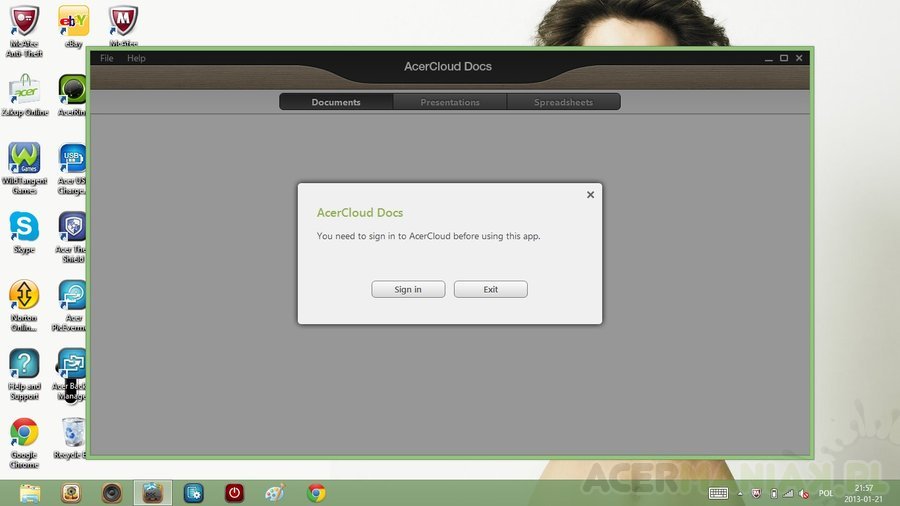Open the webcam app in taskbar
Viewport: 900px width, 506px height.
(71, 493)
